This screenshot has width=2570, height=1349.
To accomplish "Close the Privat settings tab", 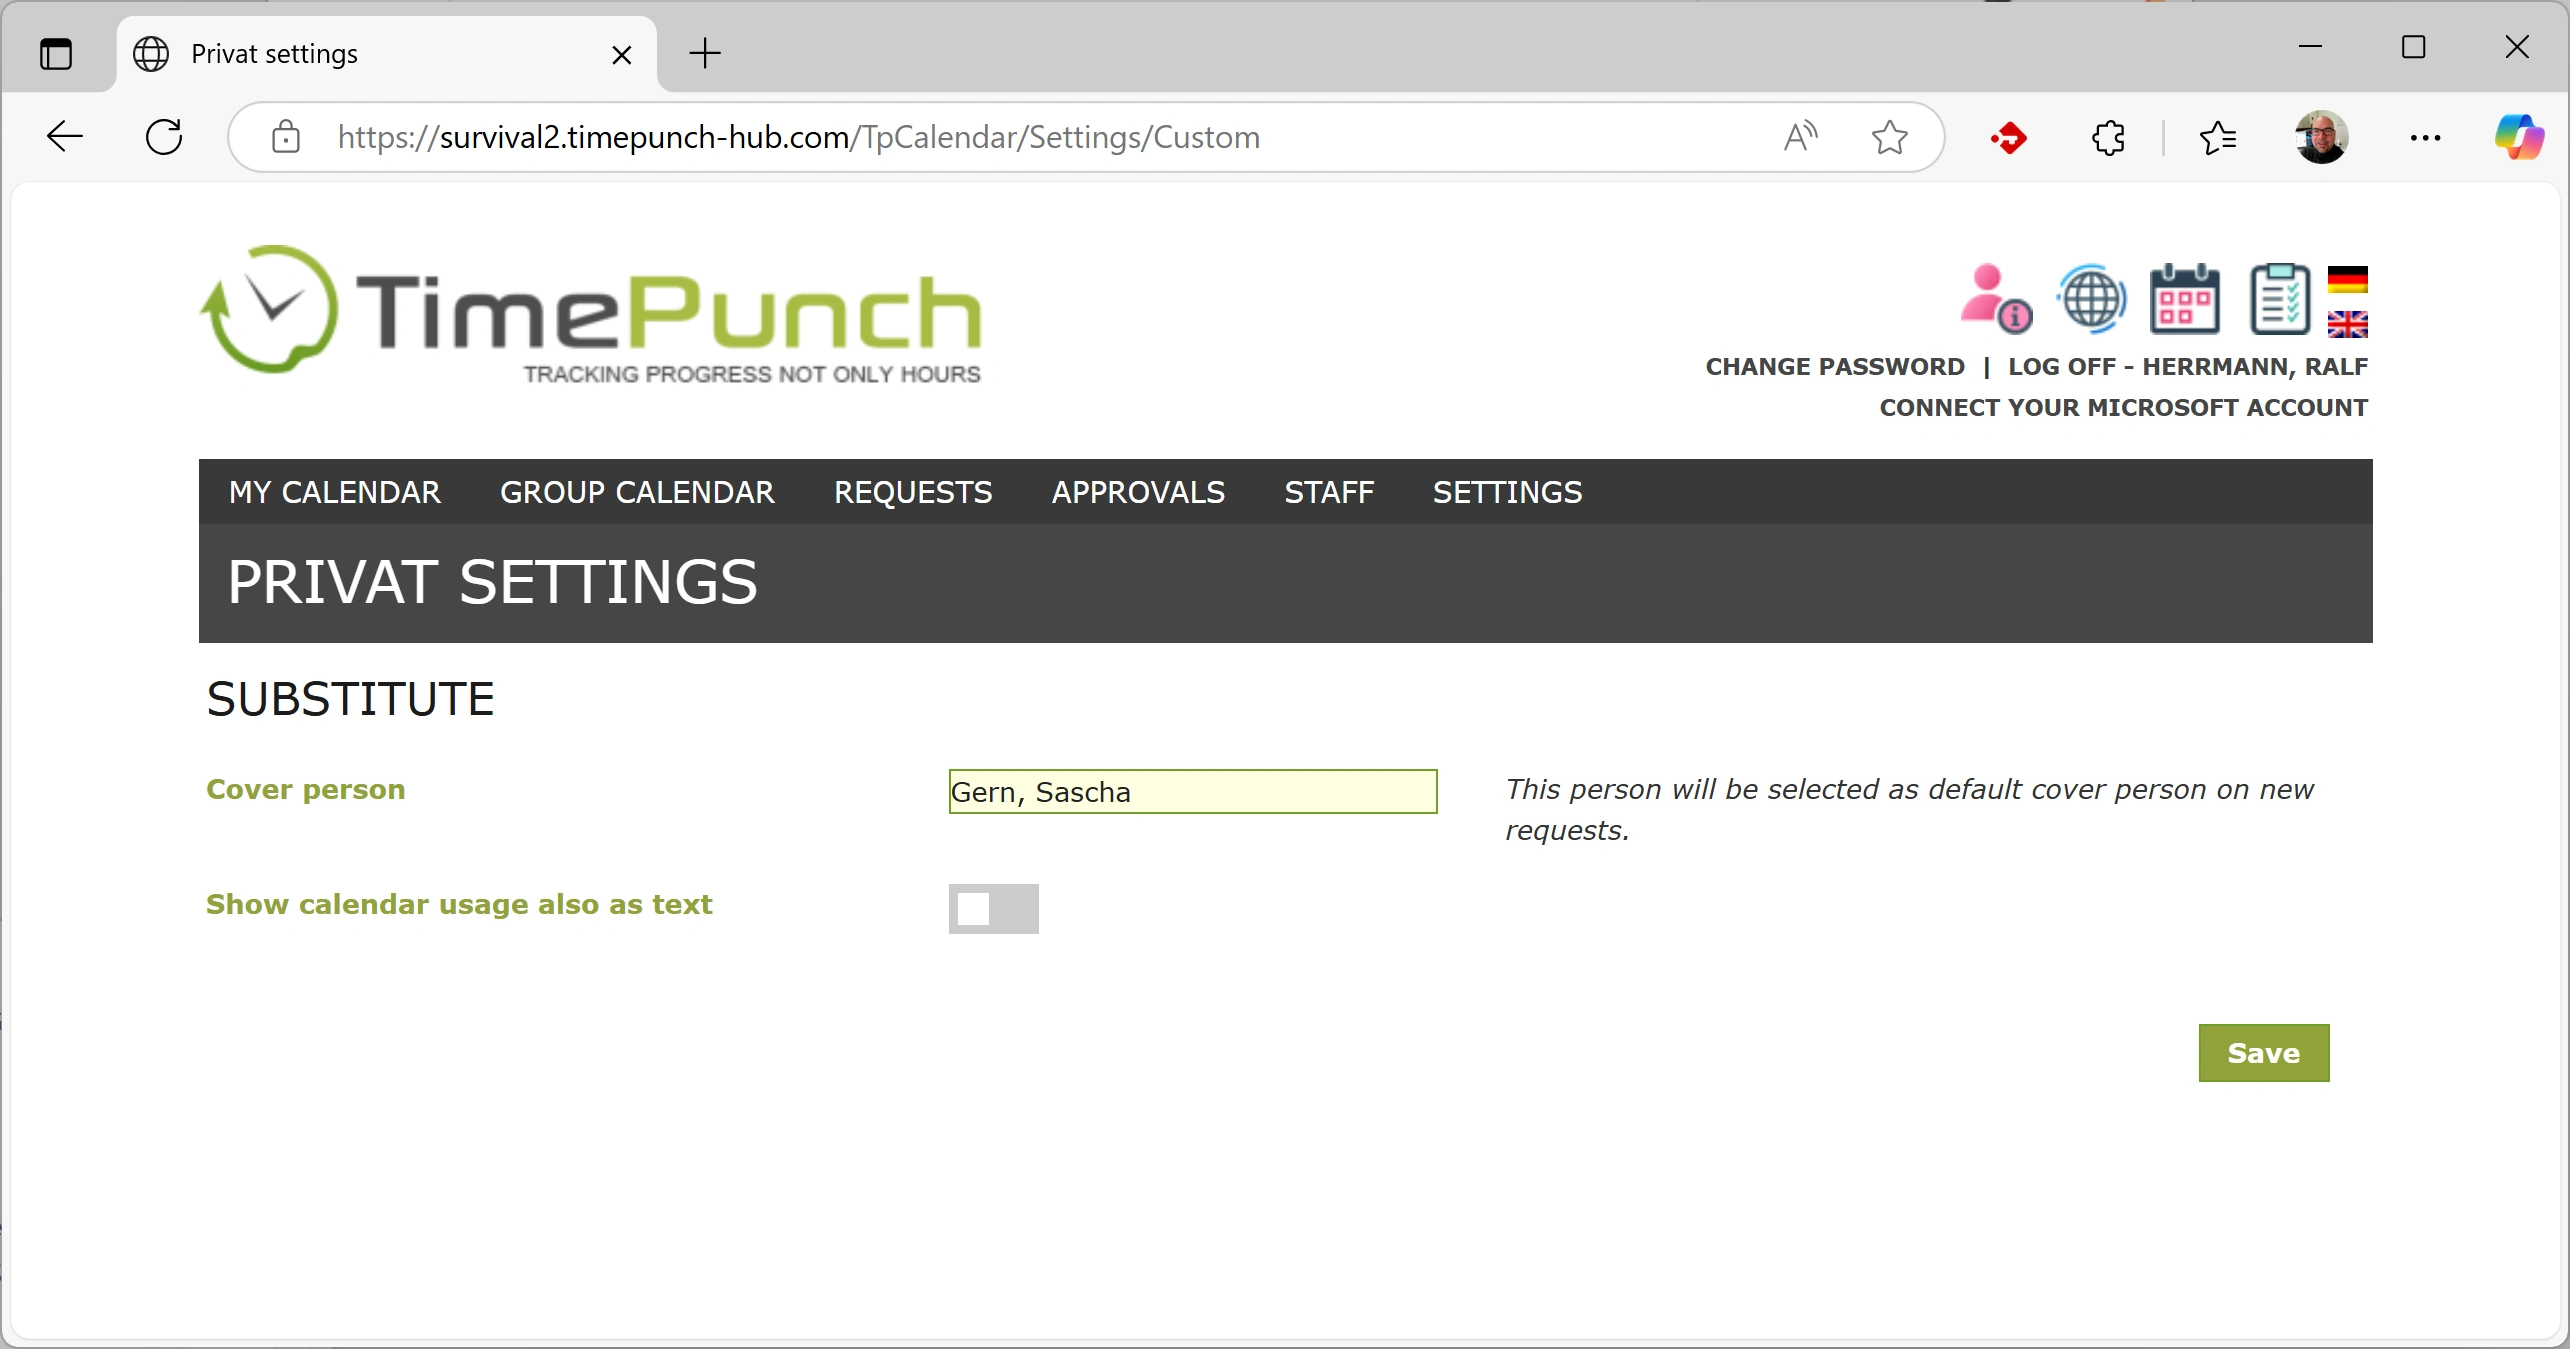I will (x=621, y=55).
